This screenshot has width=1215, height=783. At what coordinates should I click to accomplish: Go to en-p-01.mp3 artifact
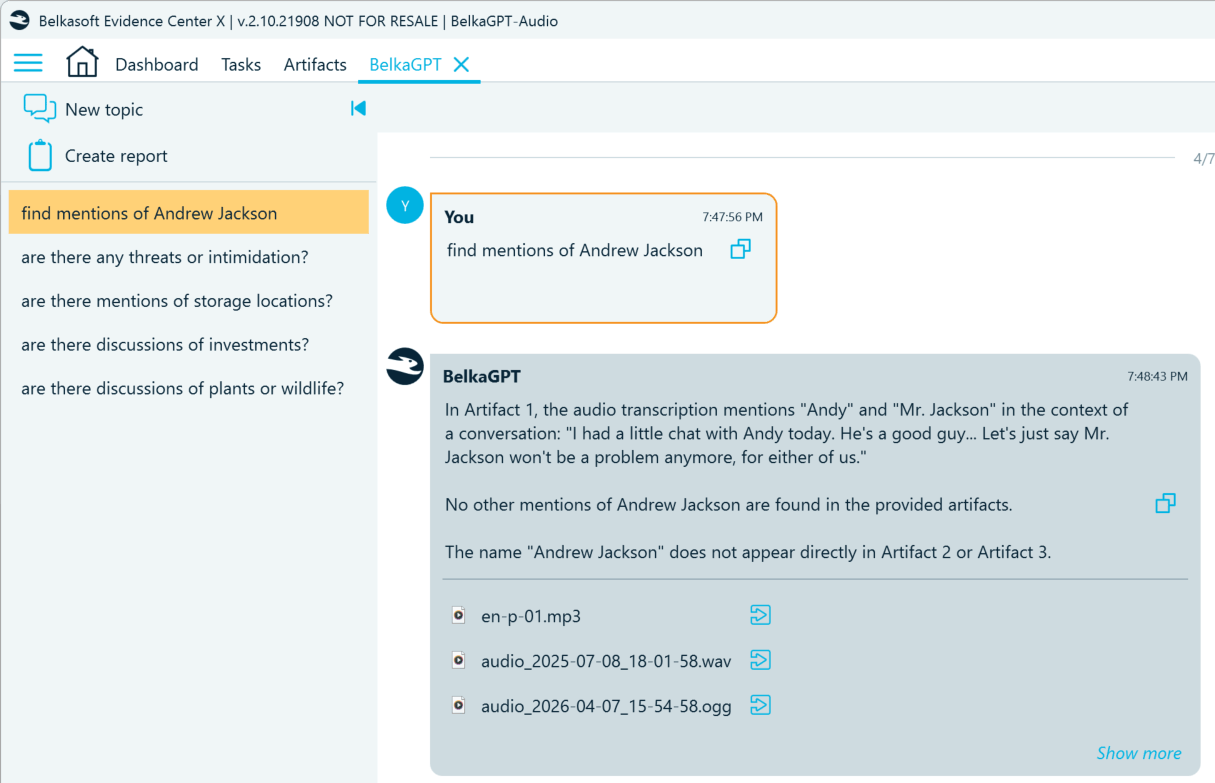[x=760, y=615]
